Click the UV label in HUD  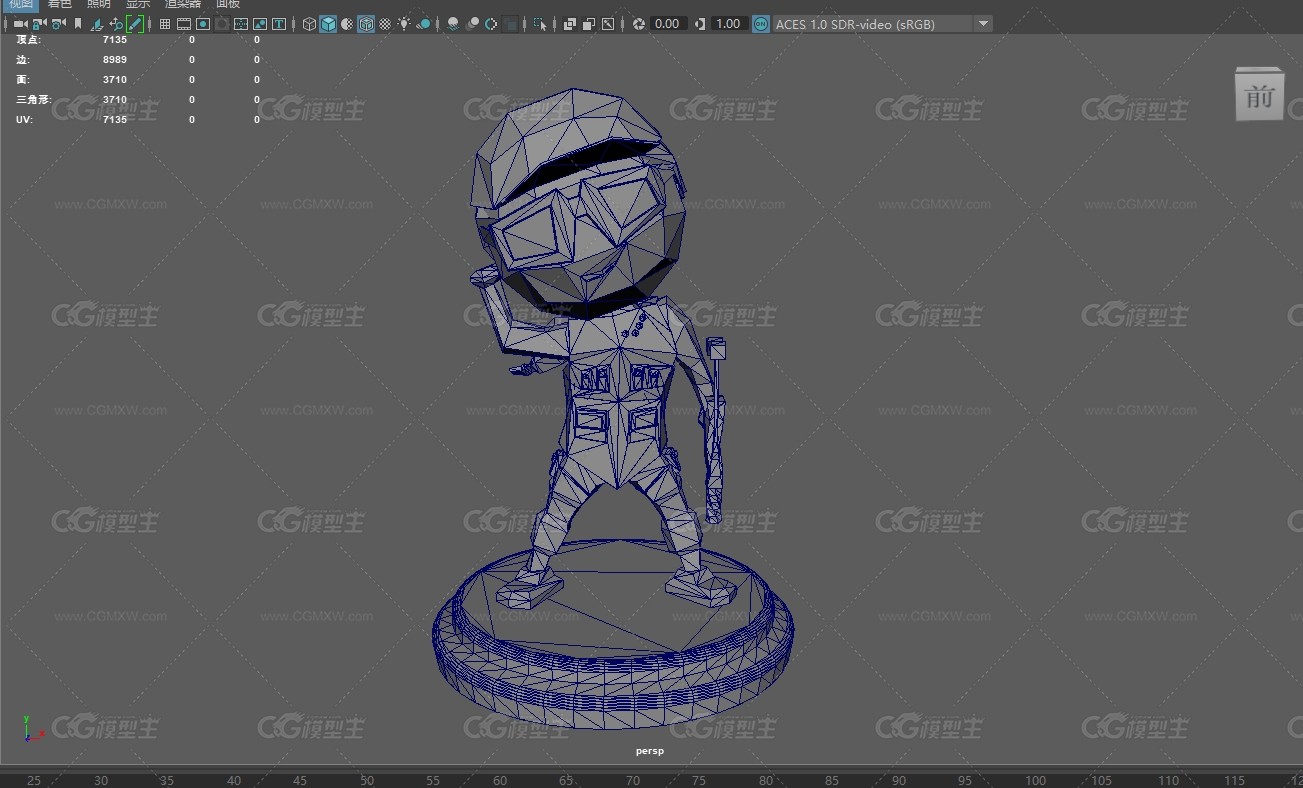pos(23,120)
